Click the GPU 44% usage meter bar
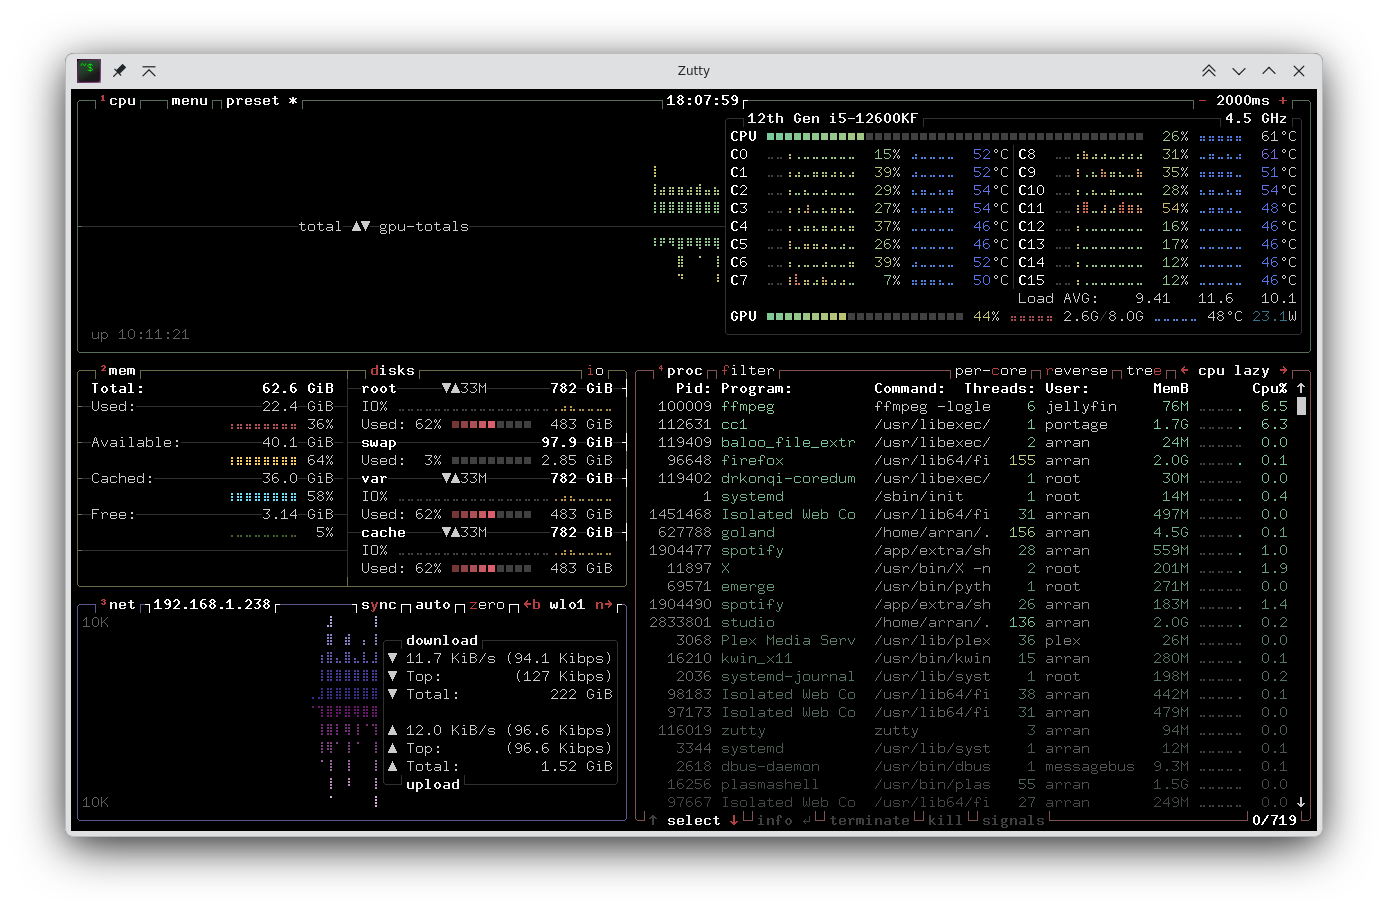Screen dimensions: 1388x914 pos(865,316)
